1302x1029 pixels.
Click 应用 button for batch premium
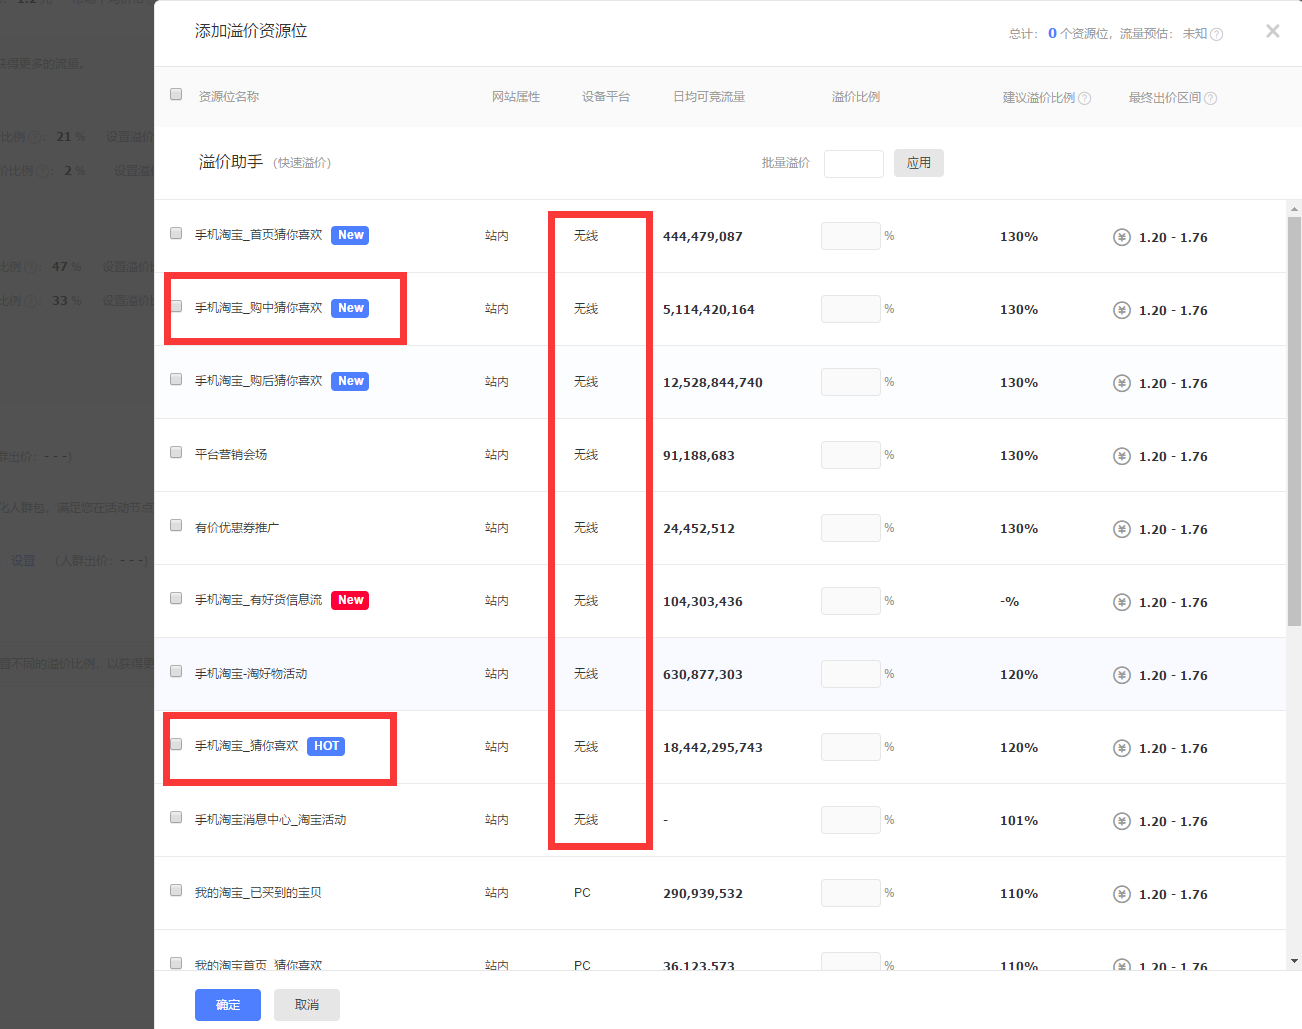919,163
